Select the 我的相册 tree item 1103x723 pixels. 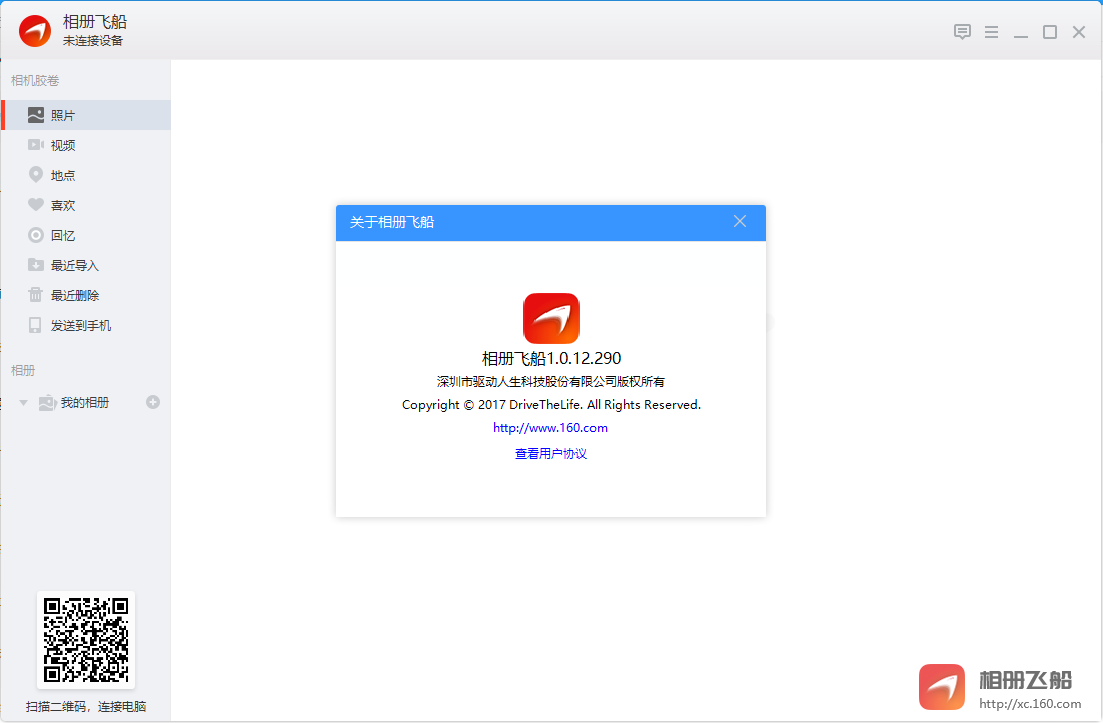[75, 402]
